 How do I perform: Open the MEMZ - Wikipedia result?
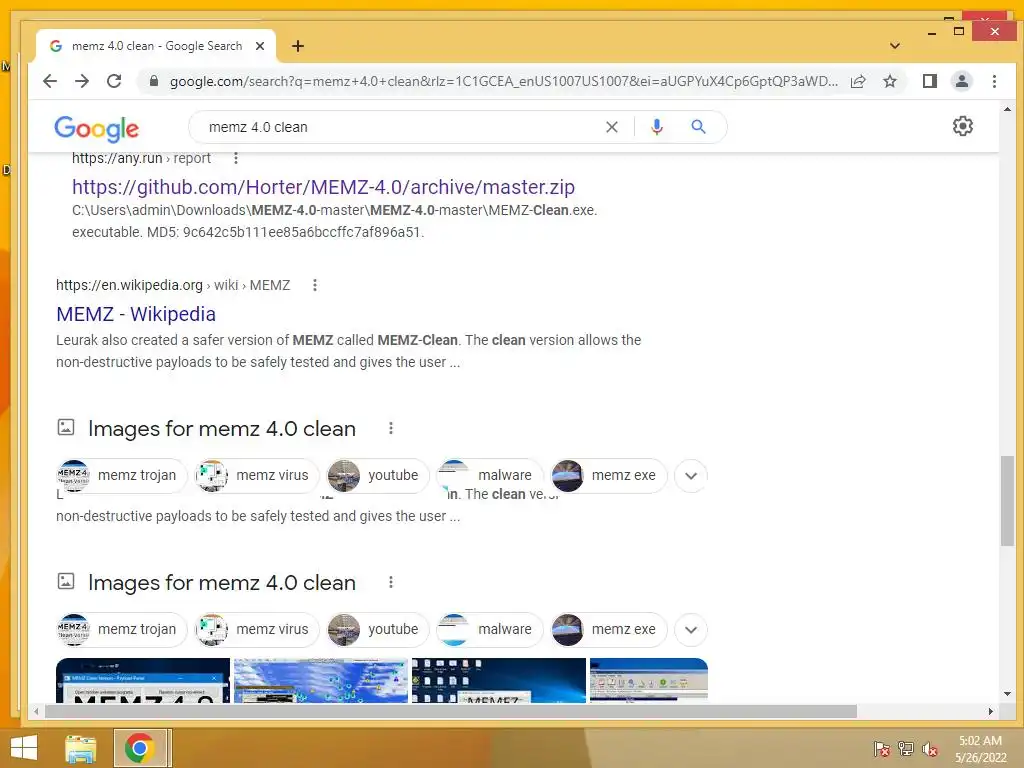click(x=136, y=314)
